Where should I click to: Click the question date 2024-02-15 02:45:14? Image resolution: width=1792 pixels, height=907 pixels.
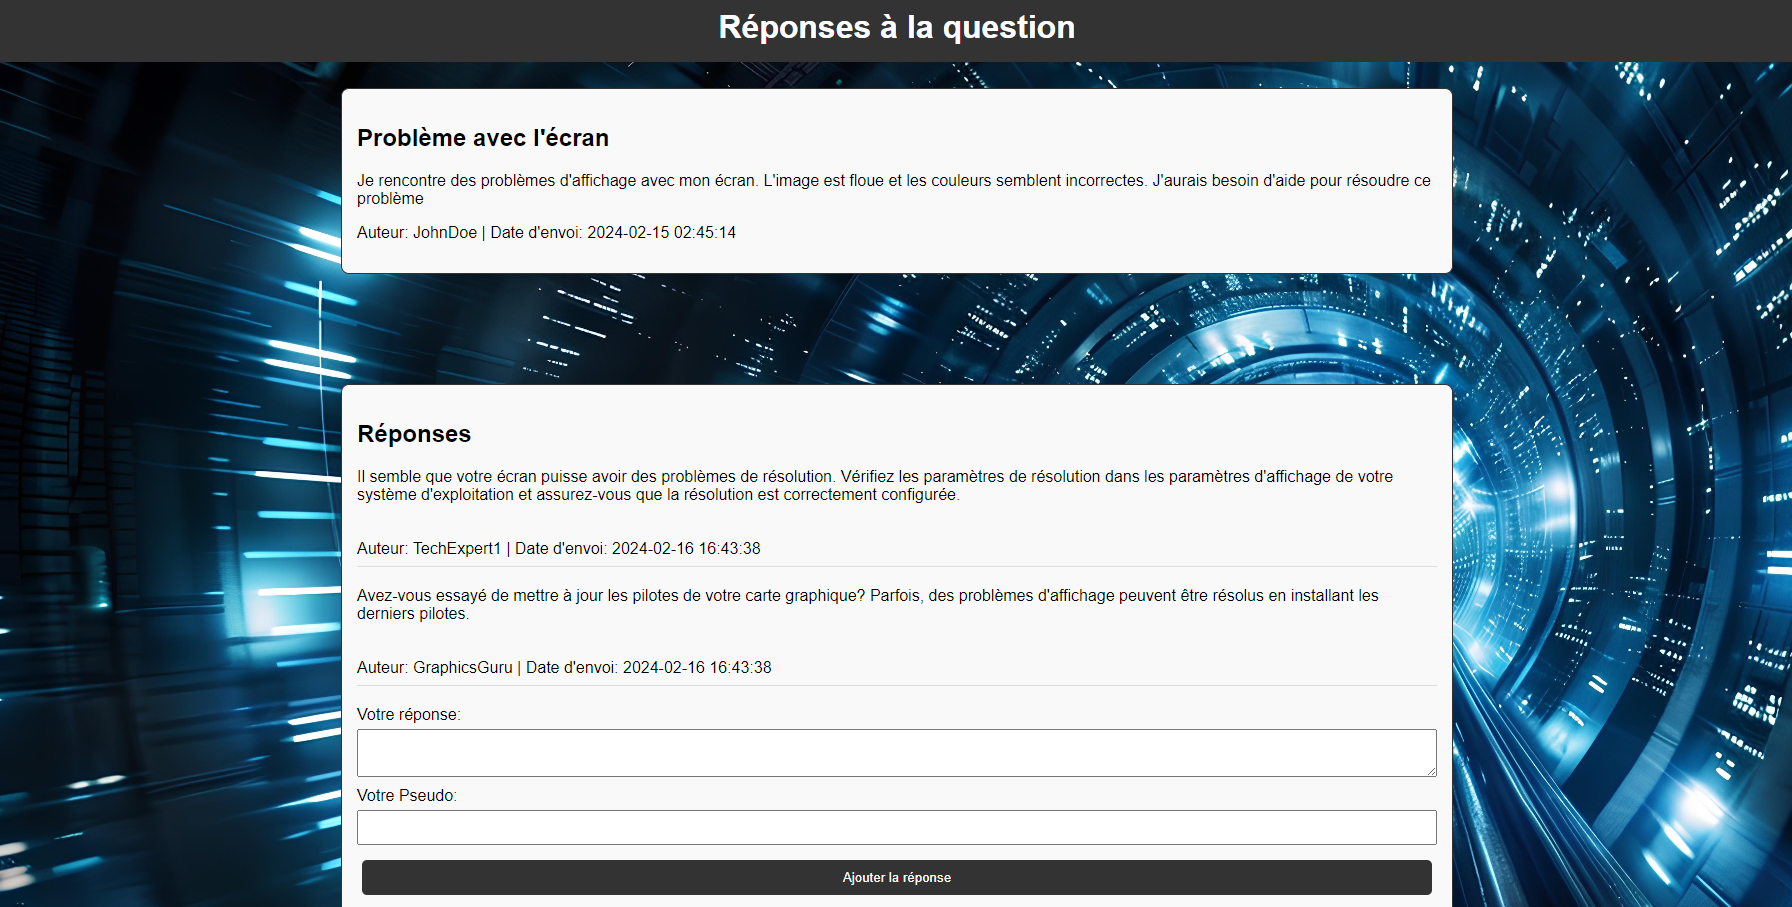coord(661,232)
